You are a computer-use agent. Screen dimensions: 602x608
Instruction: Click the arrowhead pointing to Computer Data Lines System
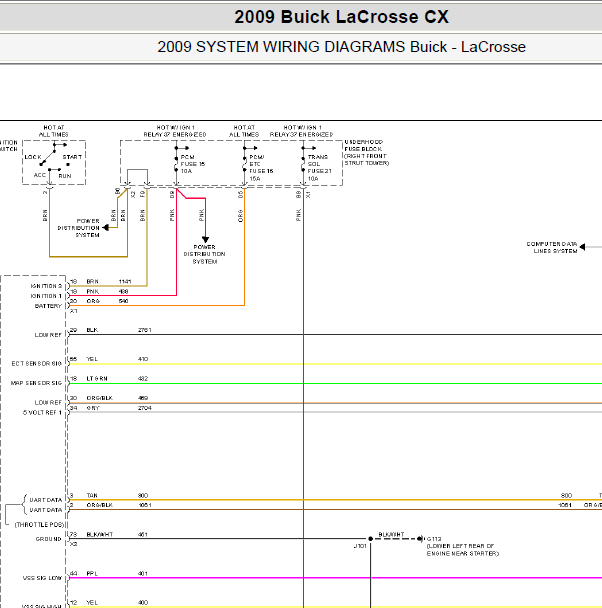[x=582, y=247]
